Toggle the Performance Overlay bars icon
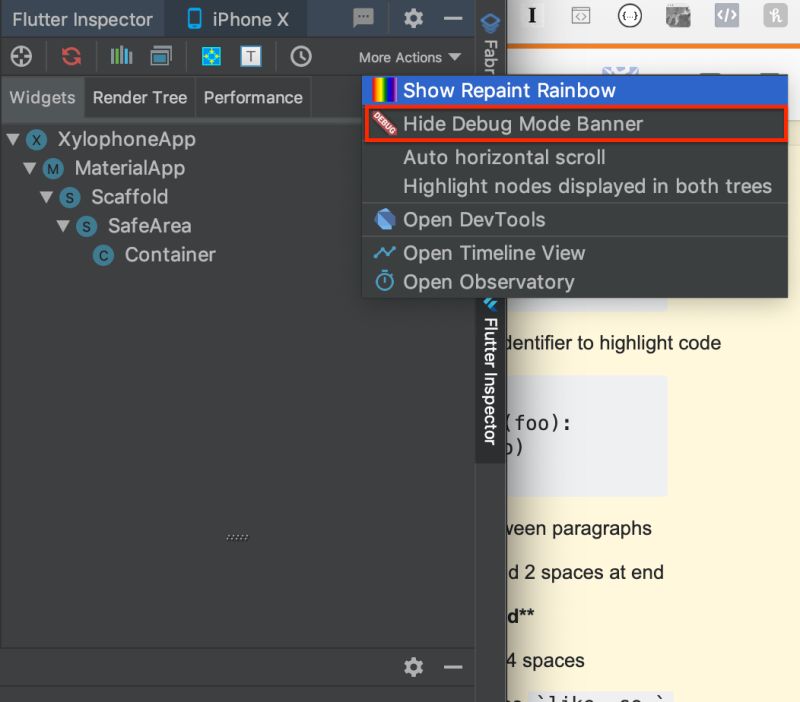This screenshot has width=800, height=702. [x=121, y=56]
